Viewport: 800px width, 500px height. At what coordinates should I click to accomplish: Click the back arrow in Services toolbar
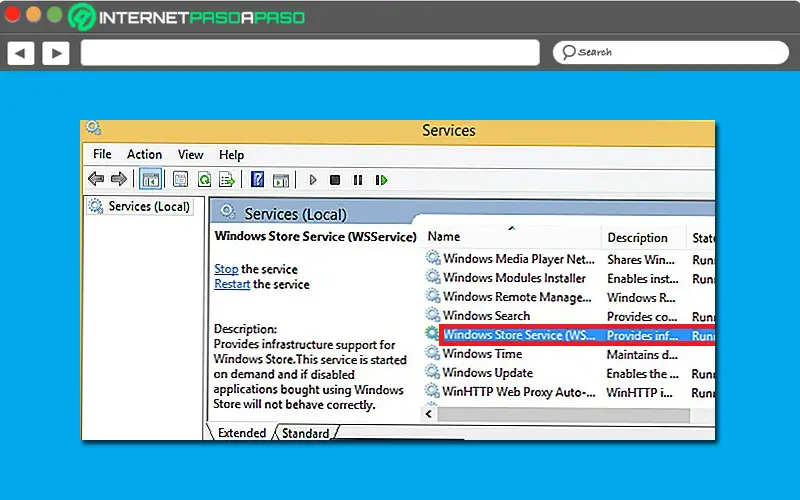96,179
